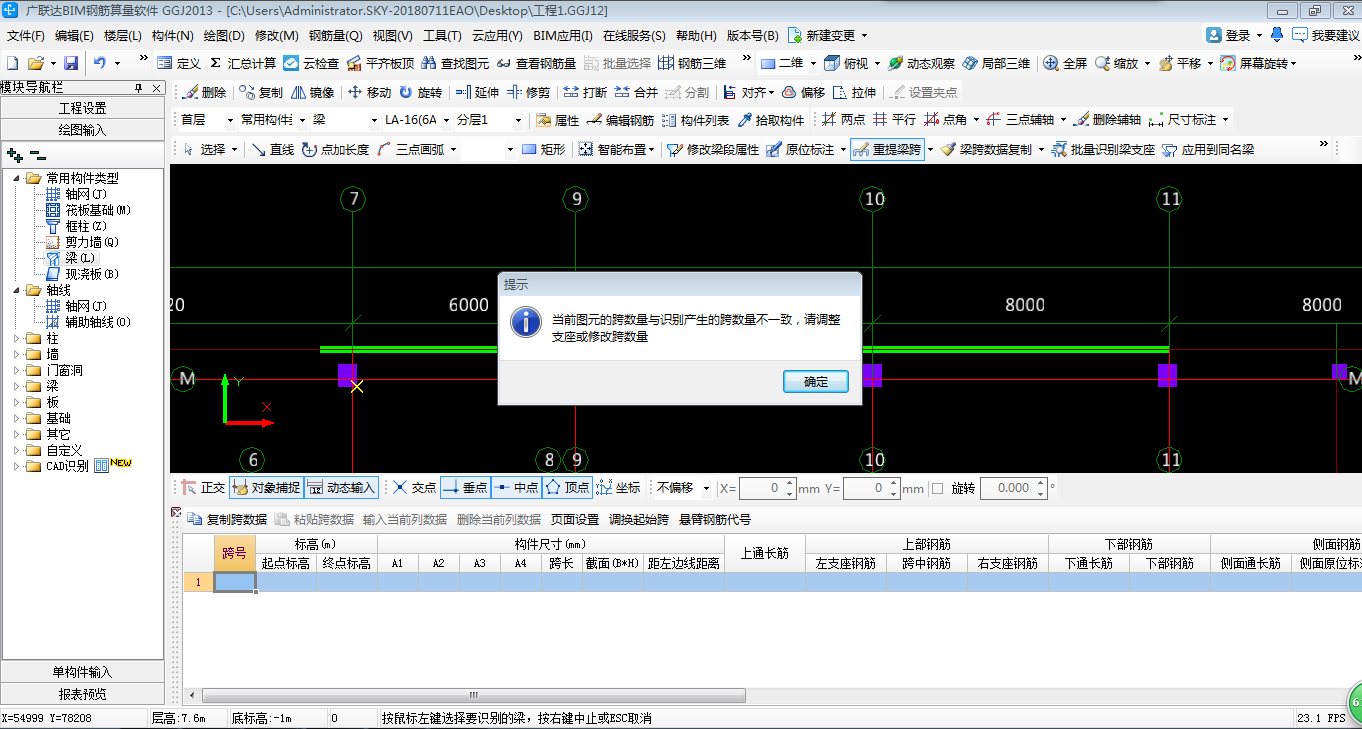This screenshot has width=1362, height=729.
Task: Toggle 顶点 vertex snap
Action: click(x=567, y=488)
